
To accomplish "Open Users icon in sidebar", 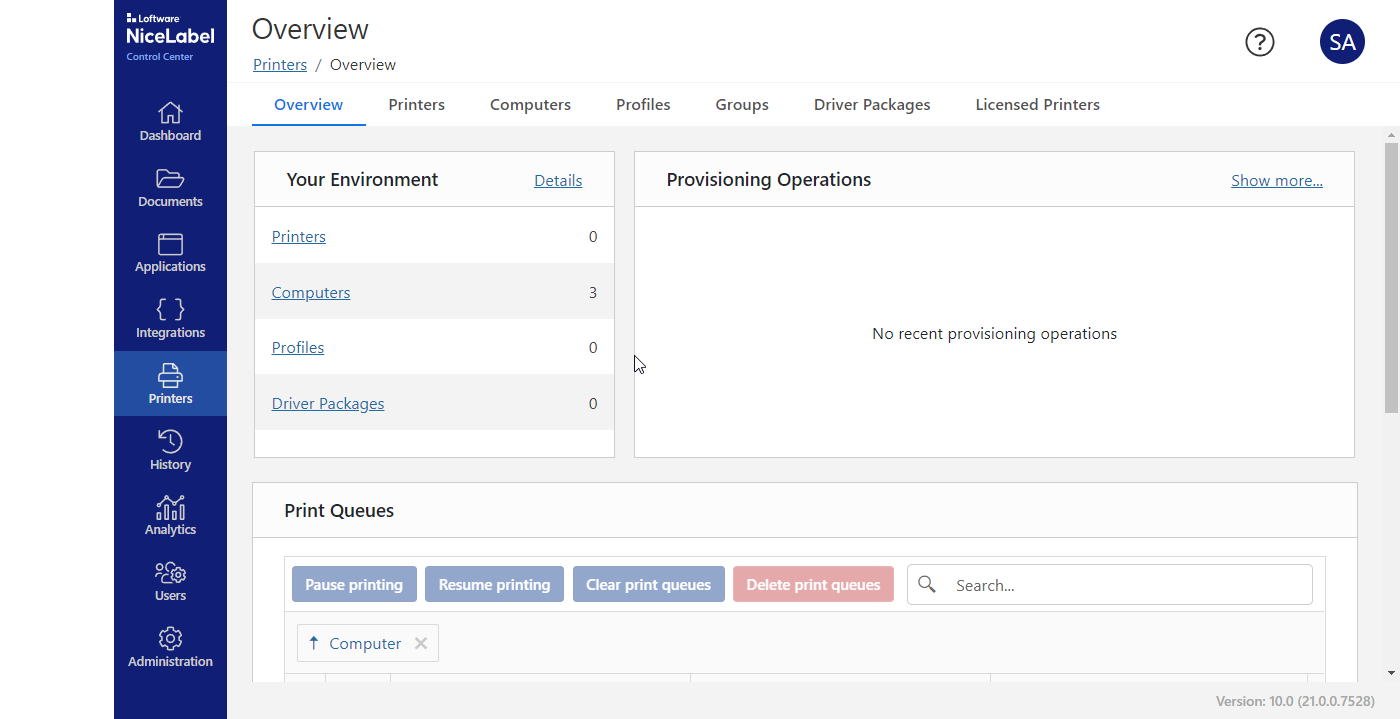I will (170, 573).
